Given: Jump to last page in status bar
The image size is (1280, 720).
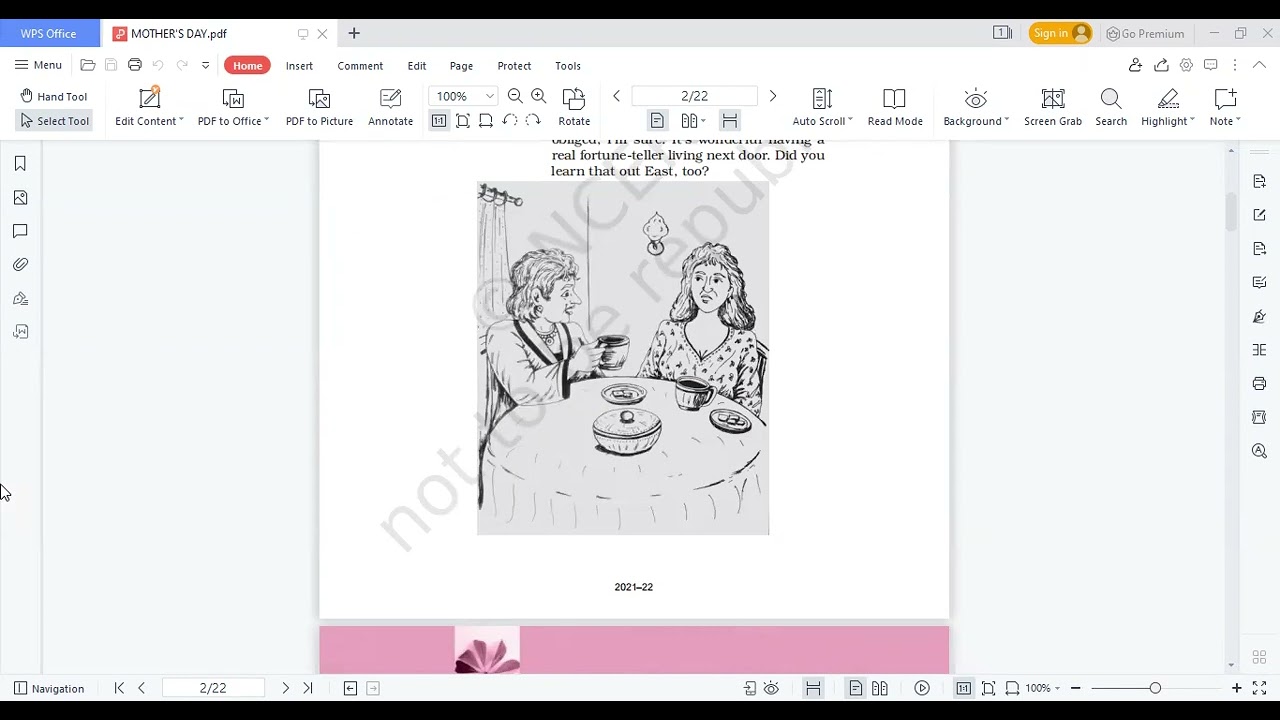Looking at the screenshot, I should tap(308, 688).
